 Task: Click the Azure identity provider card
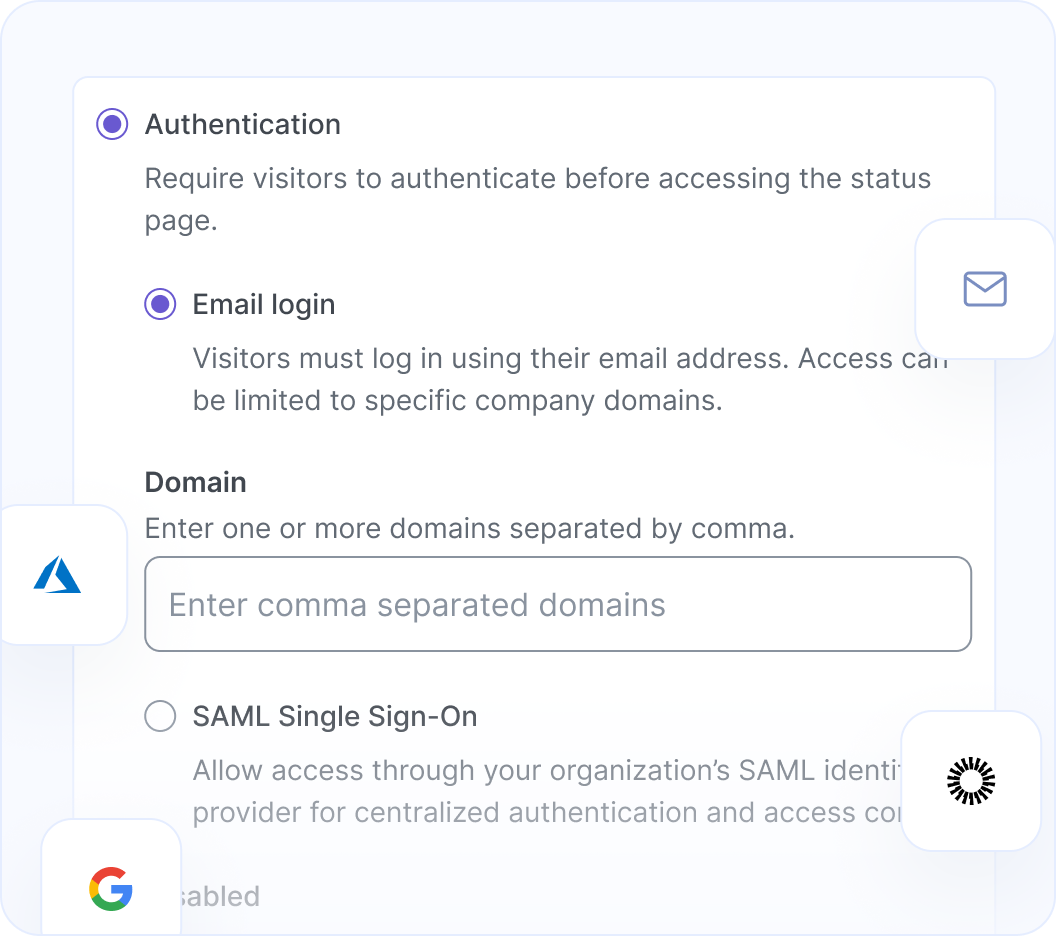[x=59, y=575]
